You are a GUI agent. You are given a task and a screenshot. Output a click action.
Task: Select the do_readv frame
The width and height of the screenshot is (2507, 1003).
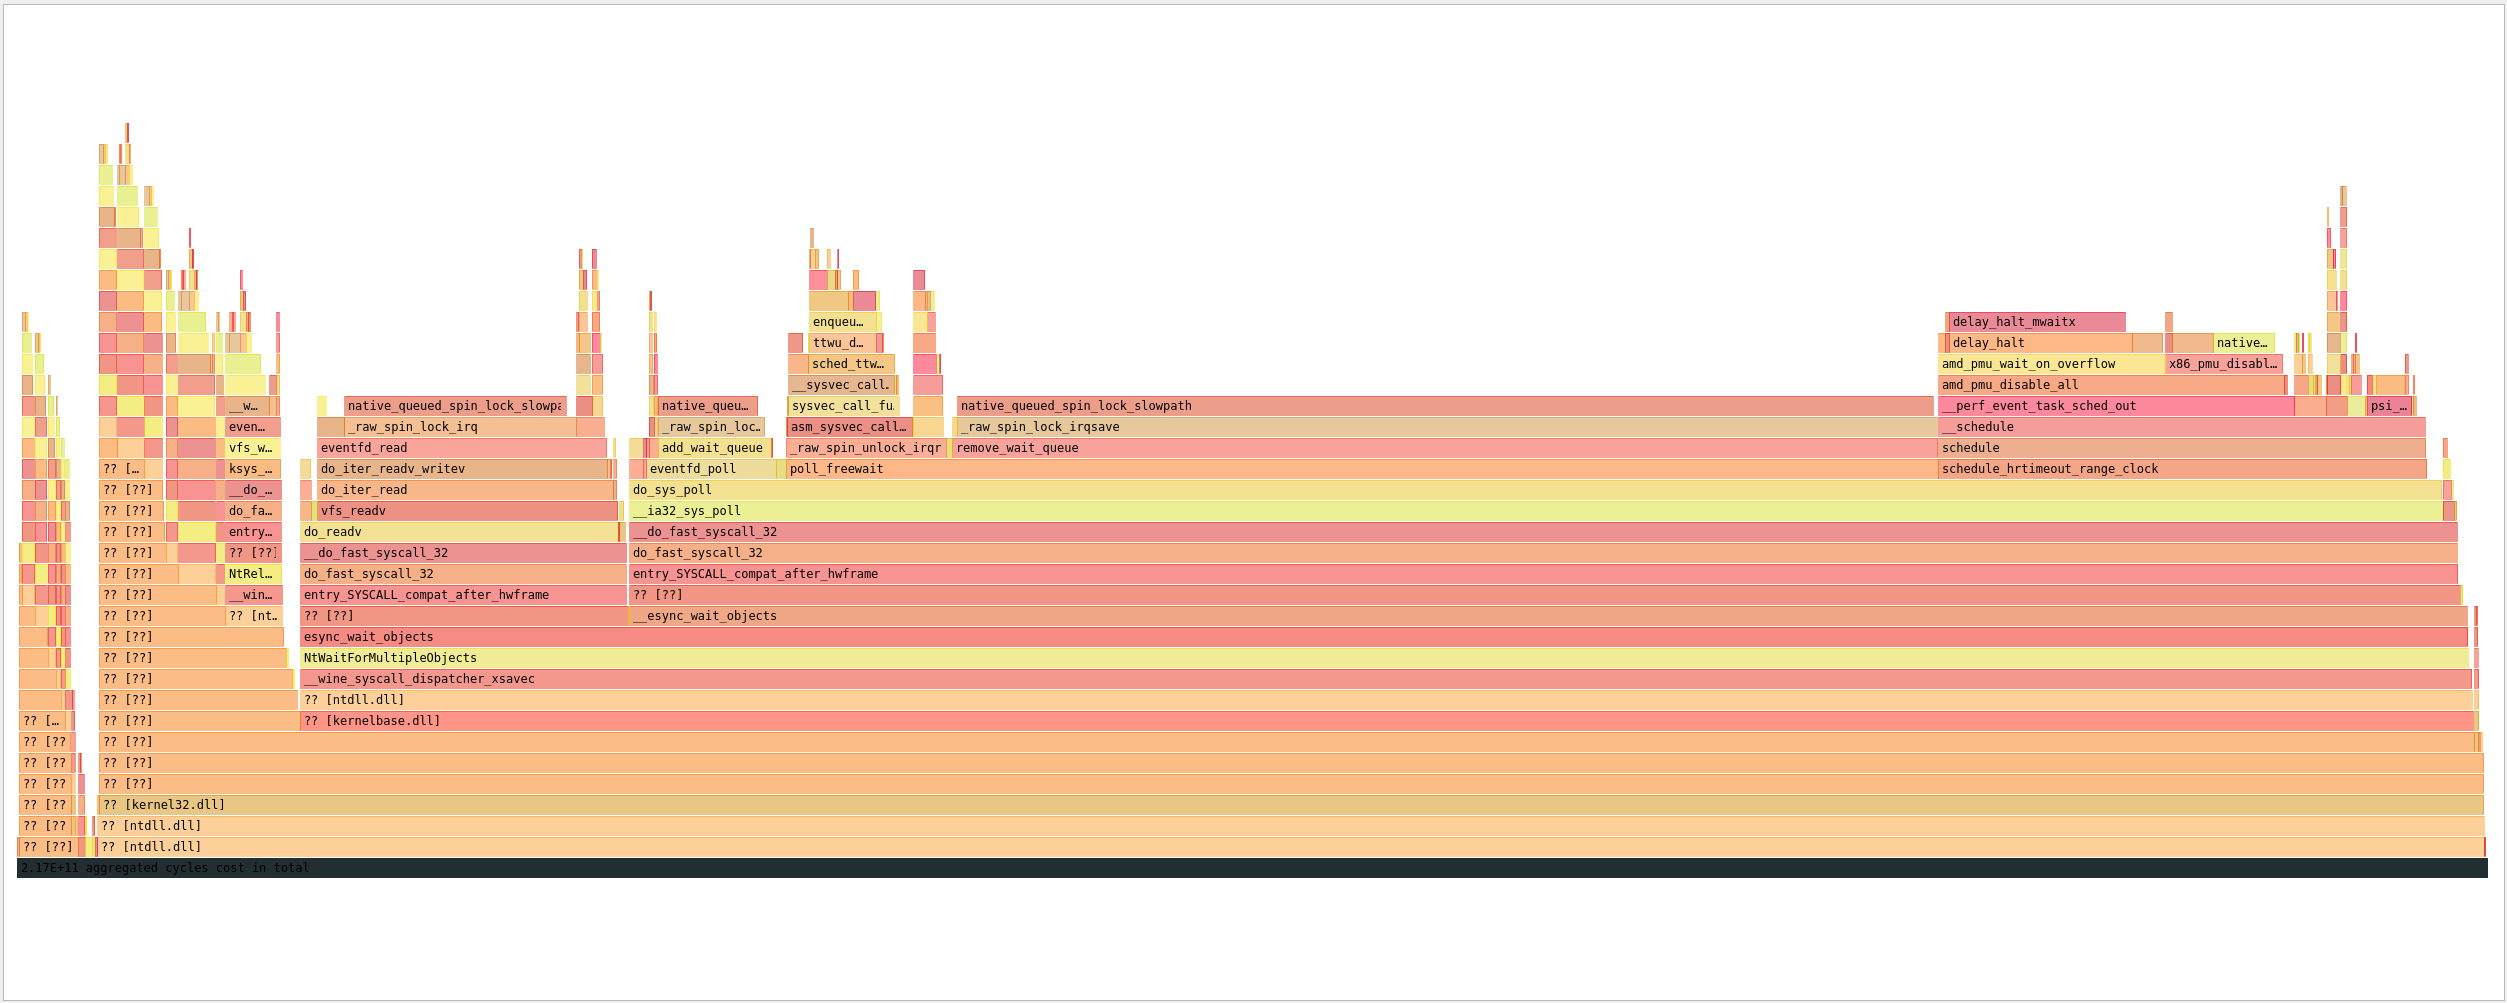point(459,532)
